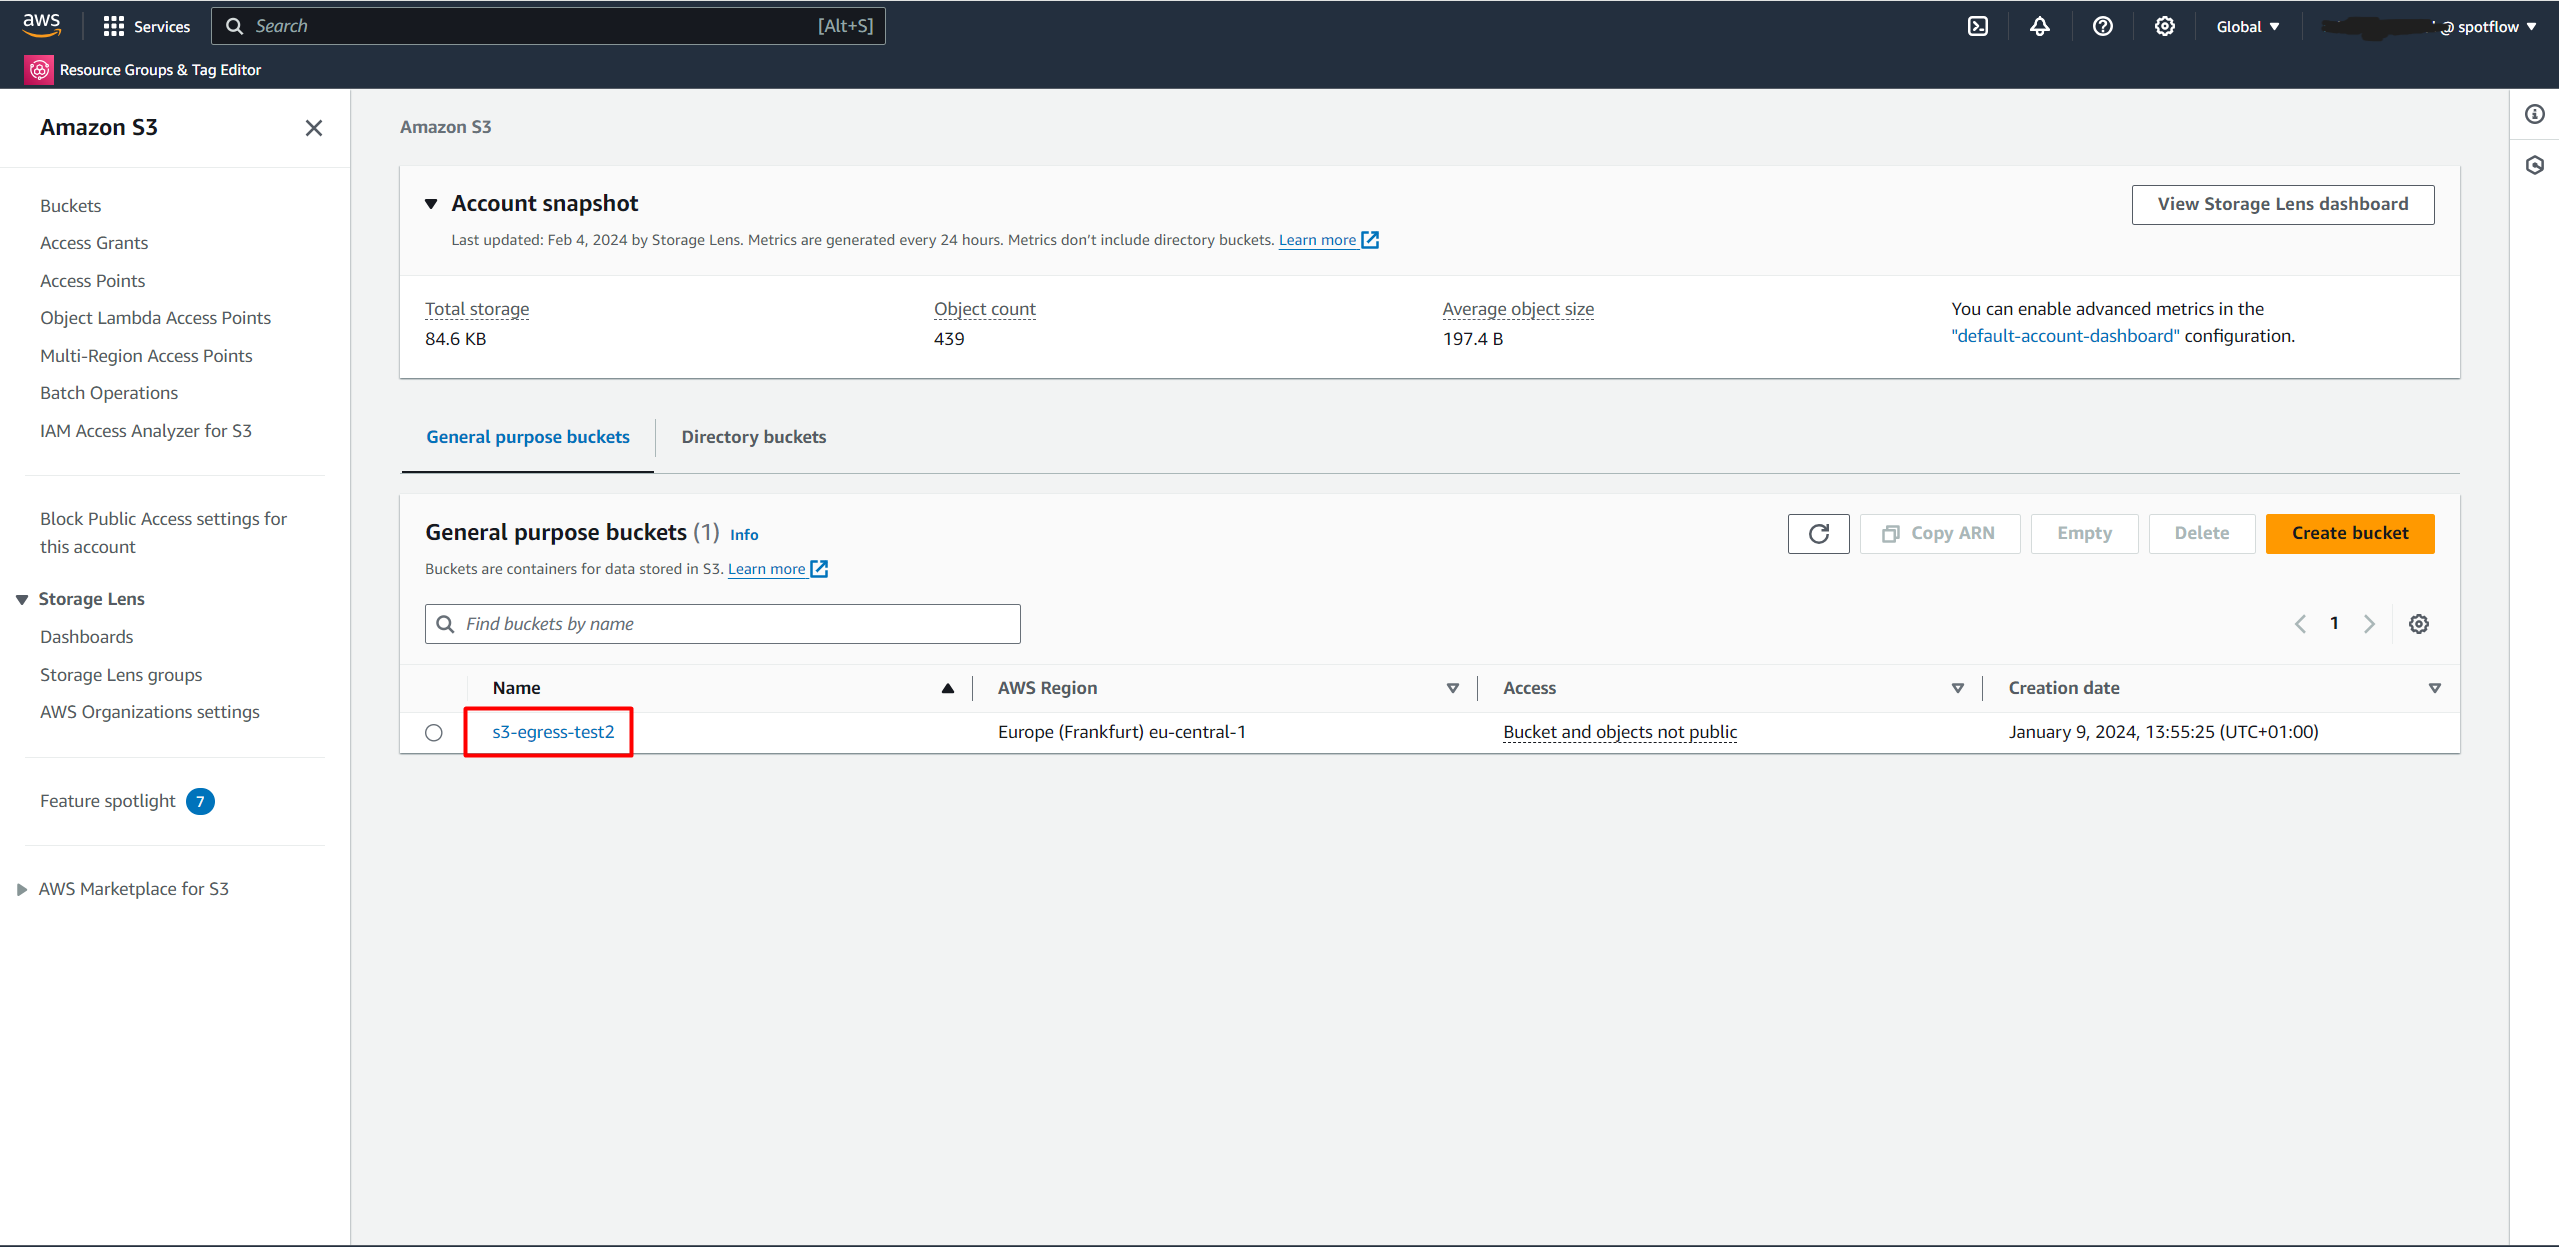Open the hexagon tools icon at right edge

[2534, 165]
